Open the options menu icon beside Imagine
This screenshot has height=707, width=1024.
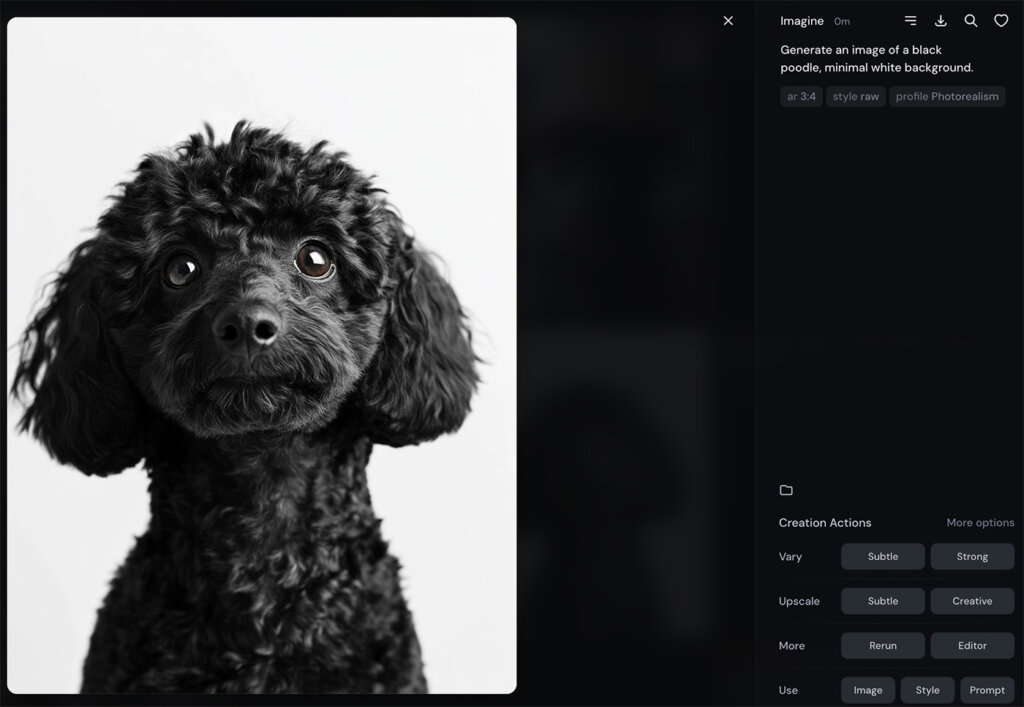[x=910, y=21]
